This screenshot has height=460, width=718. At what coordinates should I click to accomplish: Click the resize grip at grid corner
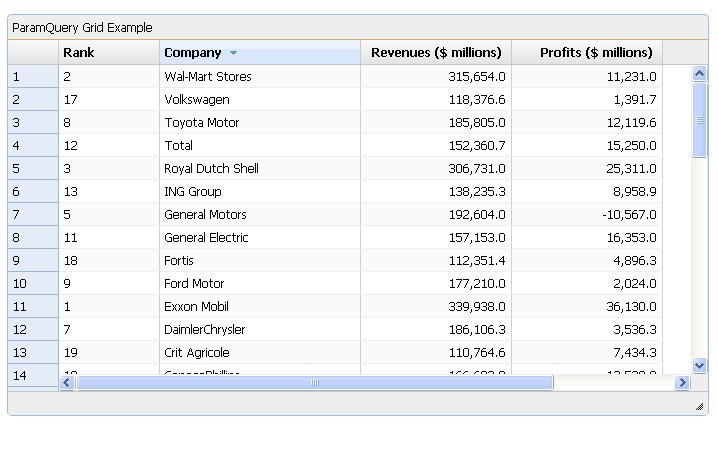coord(698,406)
